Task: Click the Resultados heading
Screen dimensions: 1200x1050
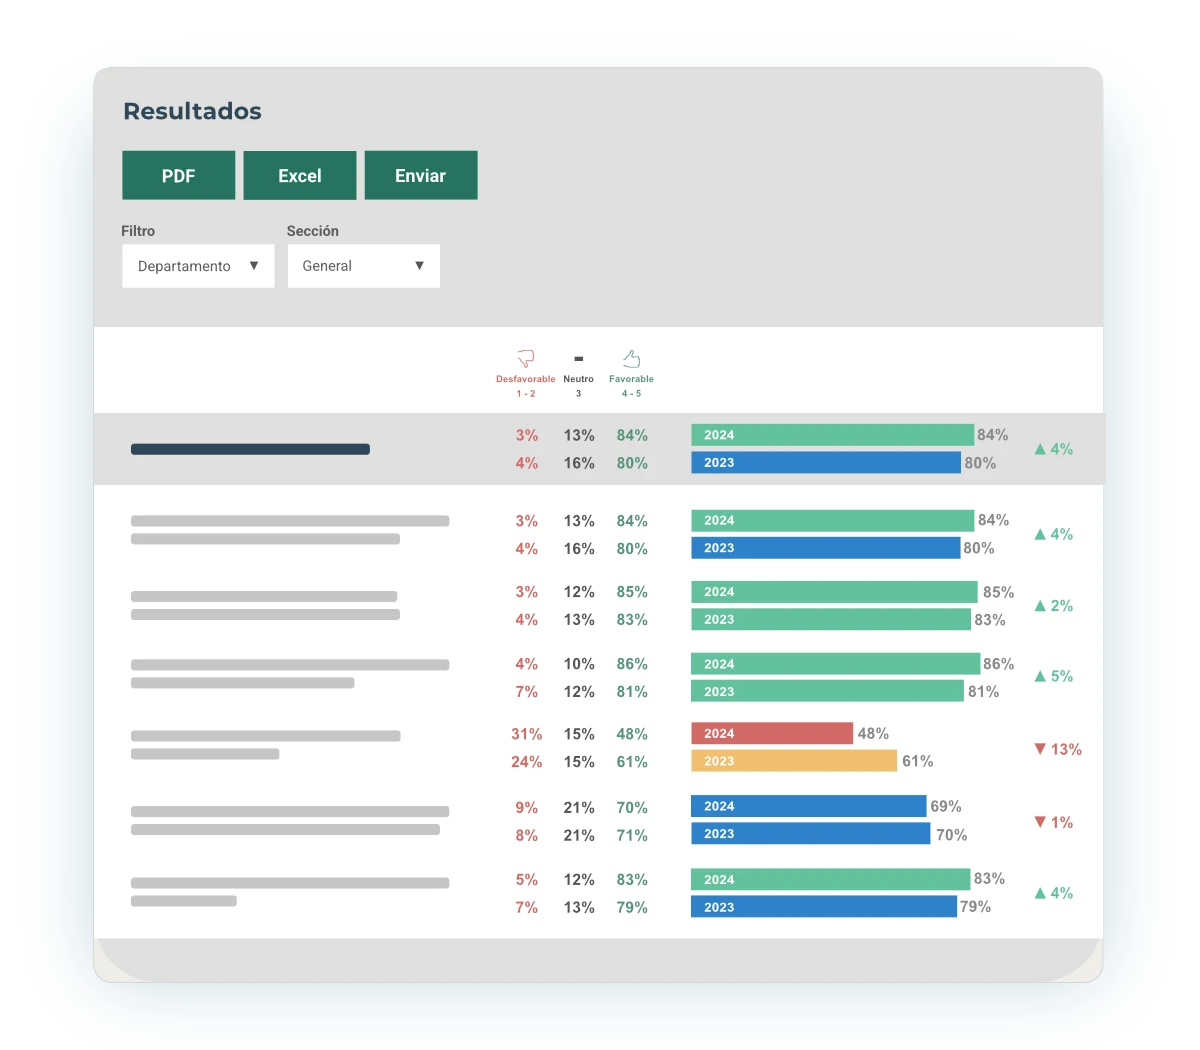Action: (x=192, y=111)
